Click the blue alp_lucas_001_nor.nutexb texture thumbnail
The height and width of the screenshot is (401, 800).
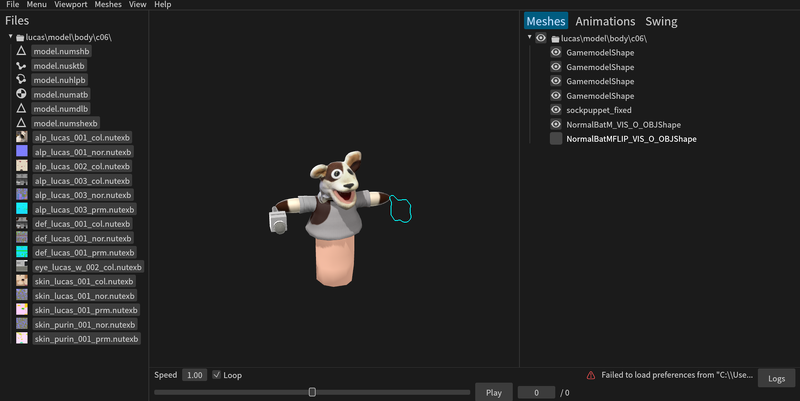pos(21,151)
